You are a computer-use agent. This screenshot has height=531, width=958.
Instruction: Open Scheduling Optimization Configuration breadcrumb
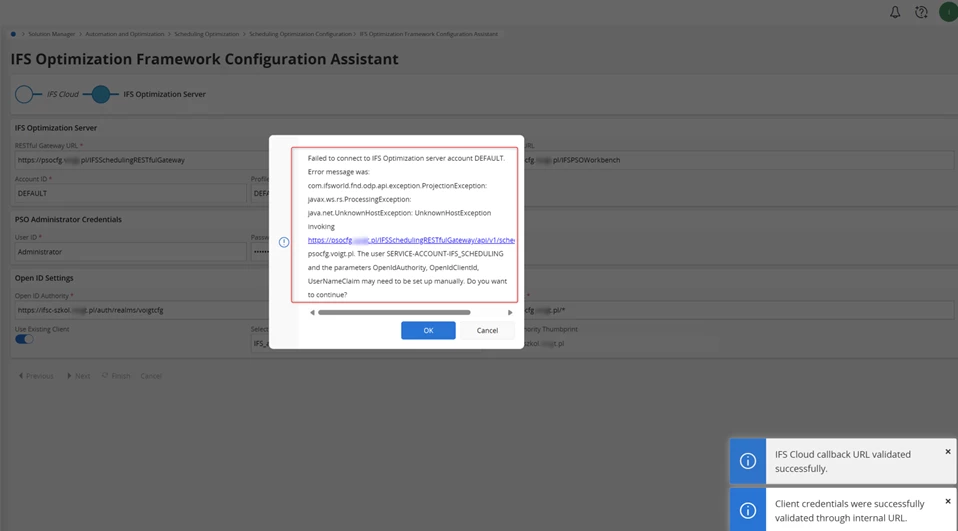tap(300, 34)
